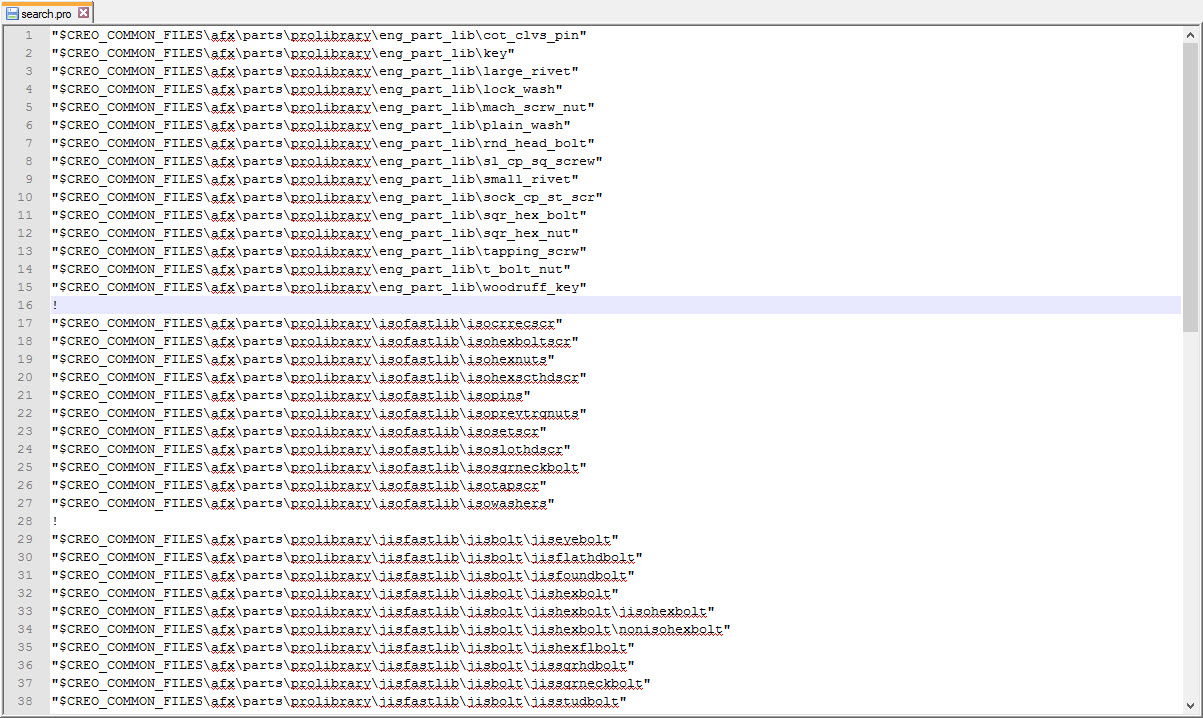Click the line ending with sl_cp_sq_screw

[327, 161]
